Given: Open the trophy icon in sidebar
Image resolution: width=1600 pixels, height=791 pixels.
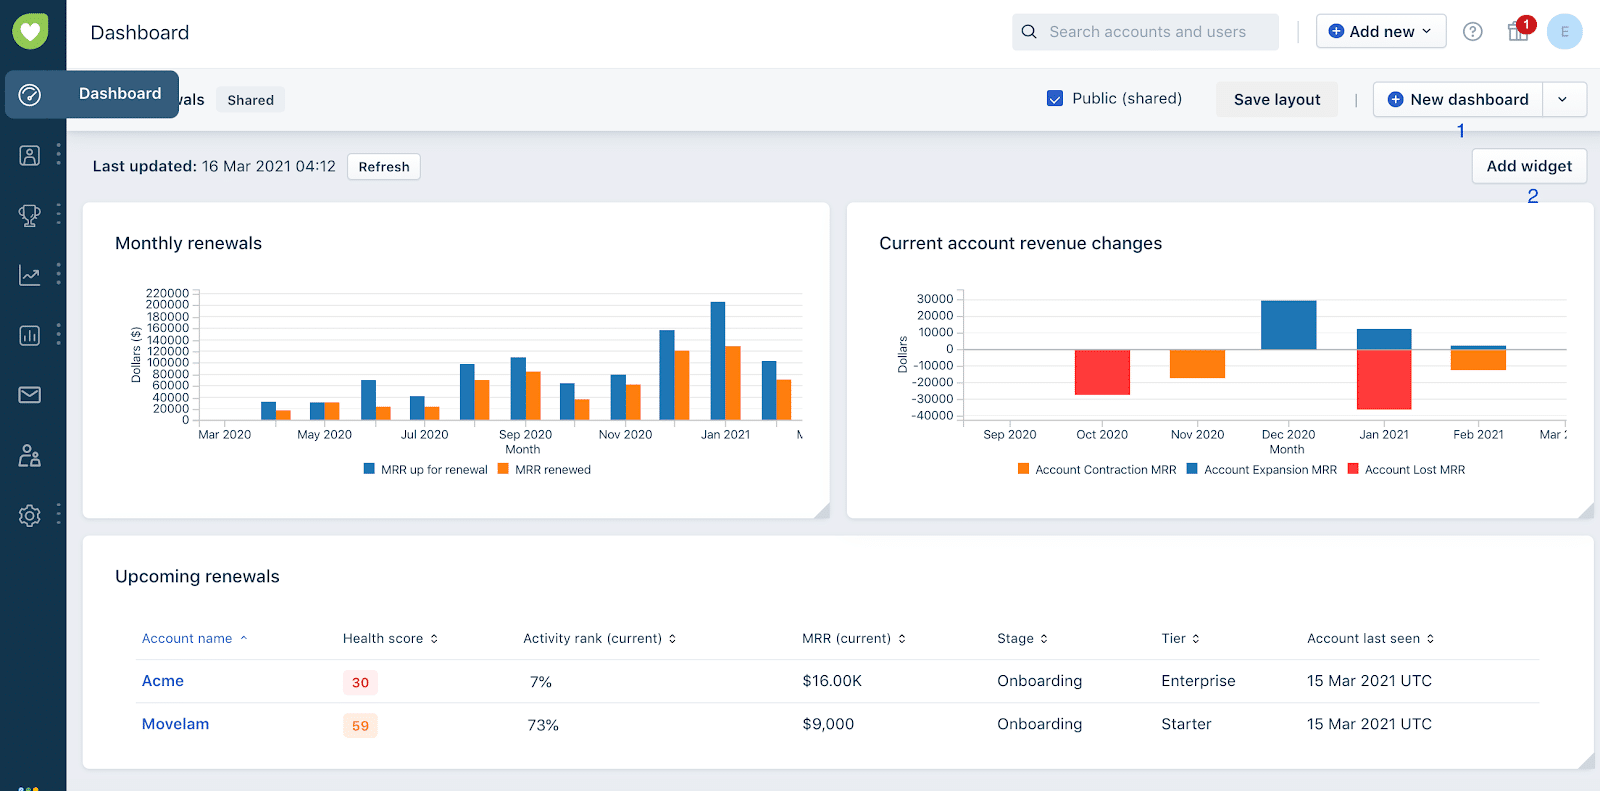Looking at the screenshot, I should [x=30, y=215].
